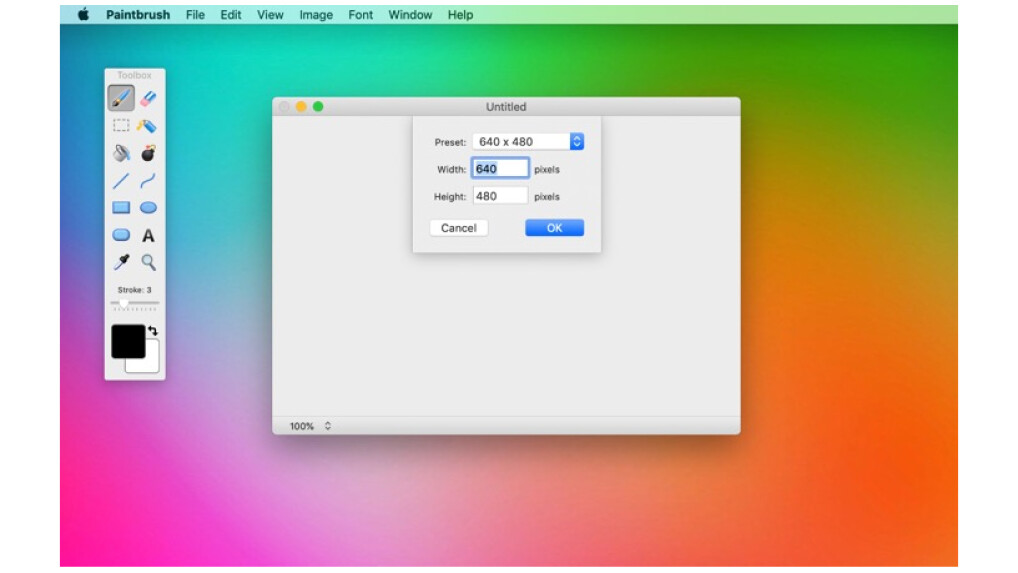Viewport: 1018px width, 573px height.
Task: Select the Curve tool
Action: [148, 180]
